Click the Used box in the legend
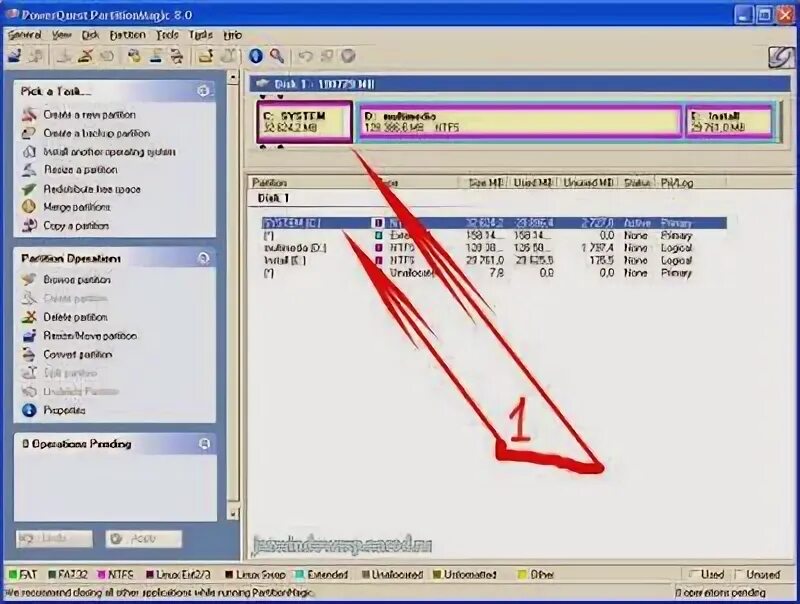 pos(693,574)
